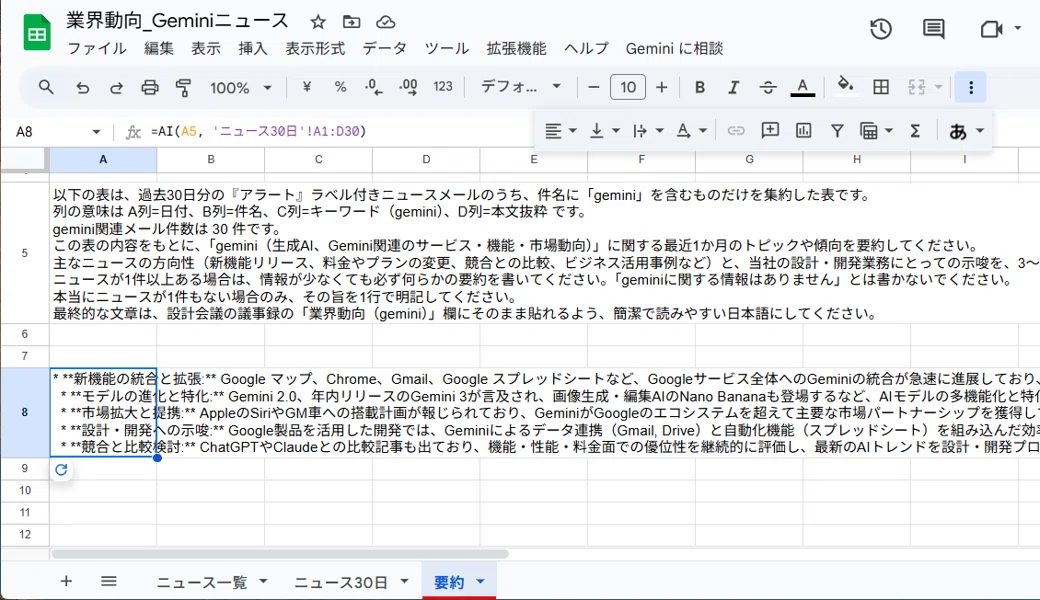The image size is (1040, 600).
Task: Open the 表示形式 menu
Action: click(x=315, y=48)
